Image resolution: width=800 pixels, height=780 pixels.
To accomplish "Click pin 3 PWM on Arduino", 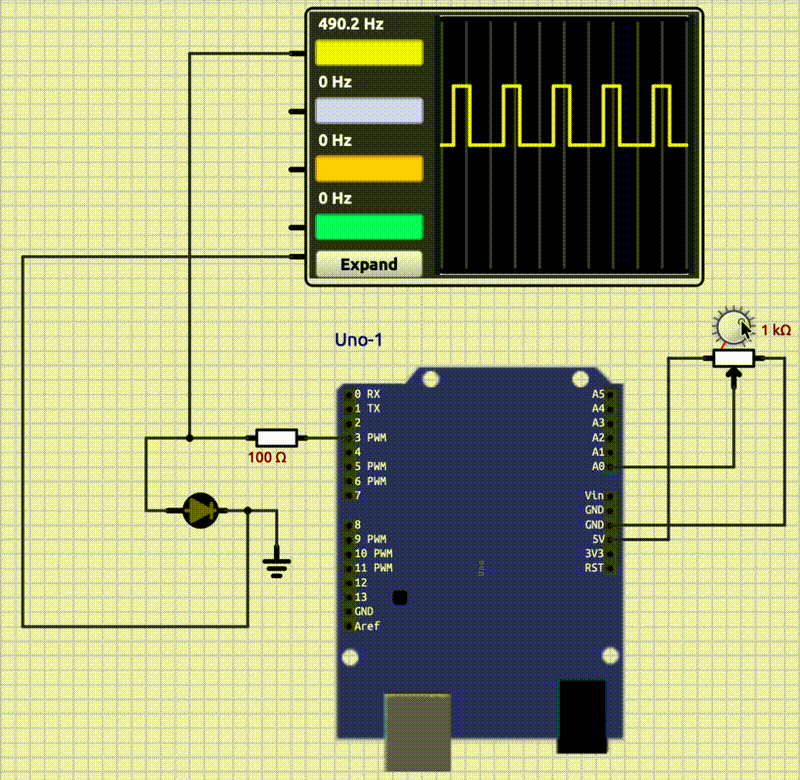I will [x=349, y=438].
